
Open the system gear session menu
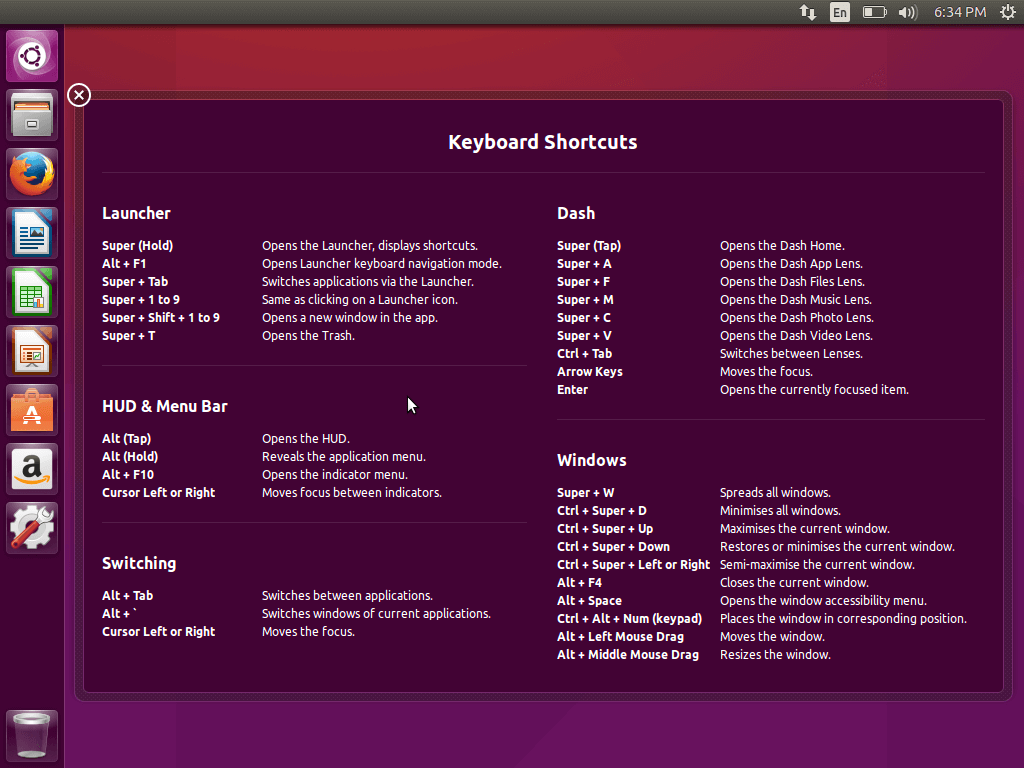[x=1006, y=12]
